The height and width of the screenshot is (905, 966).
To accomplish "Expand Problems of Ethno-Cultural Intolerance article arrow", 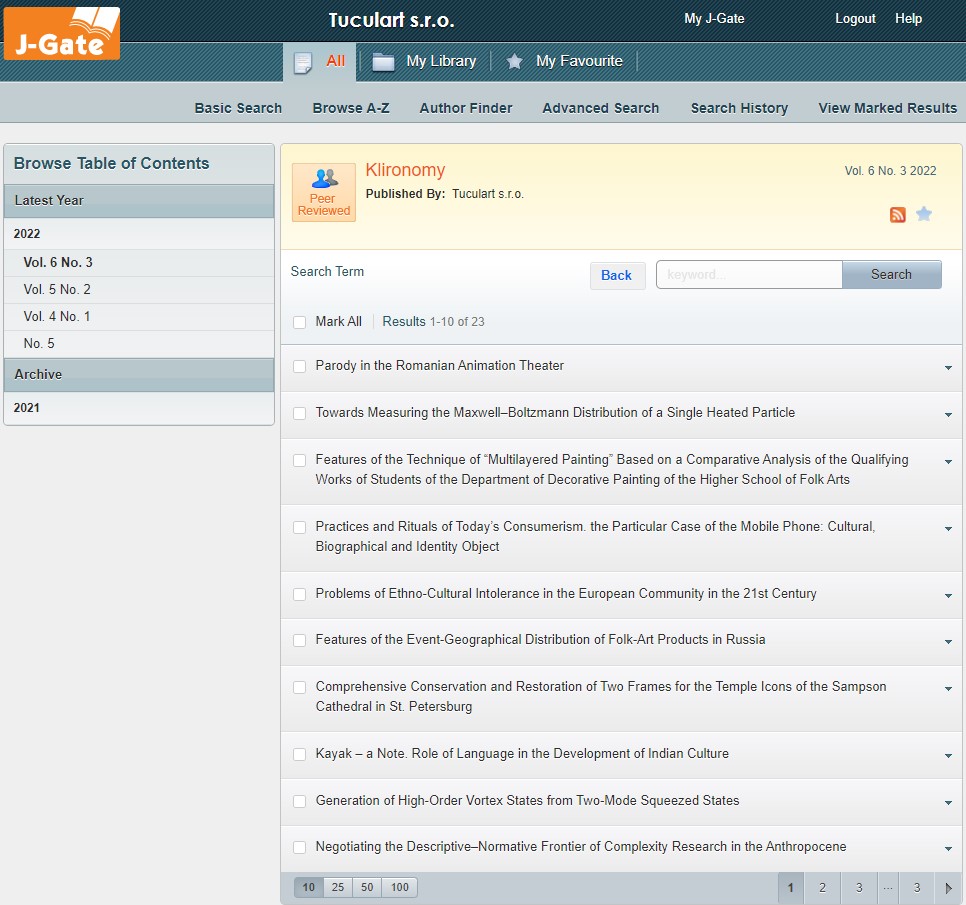I will [948, 596].
